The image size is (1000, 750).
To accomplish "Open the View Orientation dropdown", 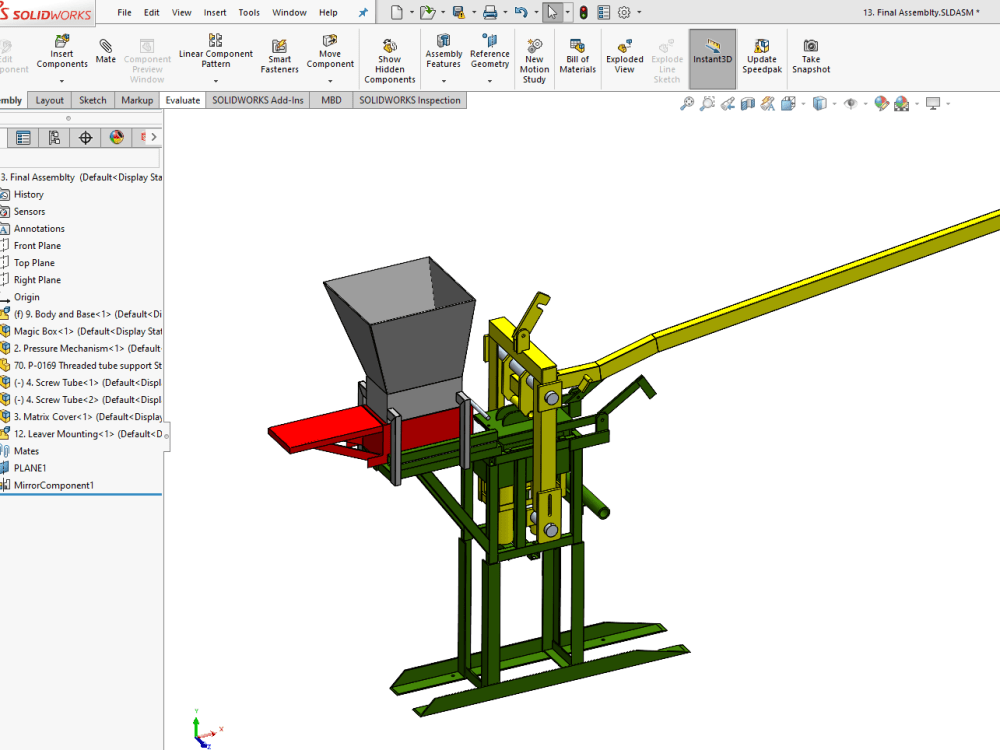I will point(800,103).
